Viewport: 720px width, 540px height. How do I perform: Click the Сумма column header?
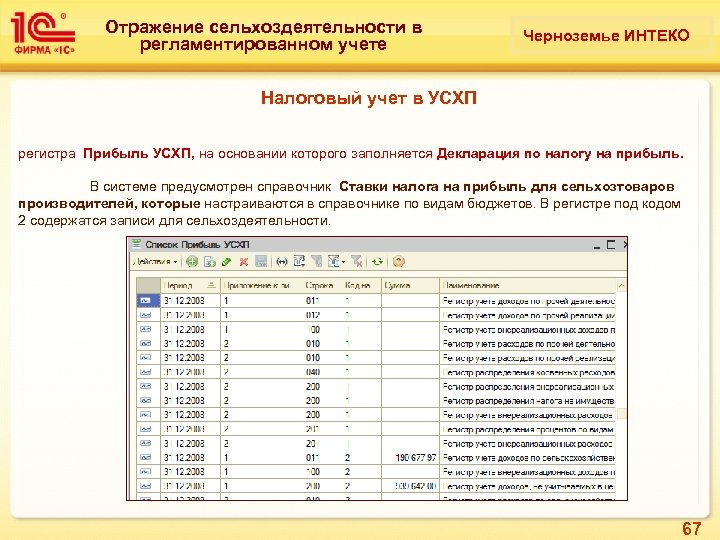tap(410, 285)
